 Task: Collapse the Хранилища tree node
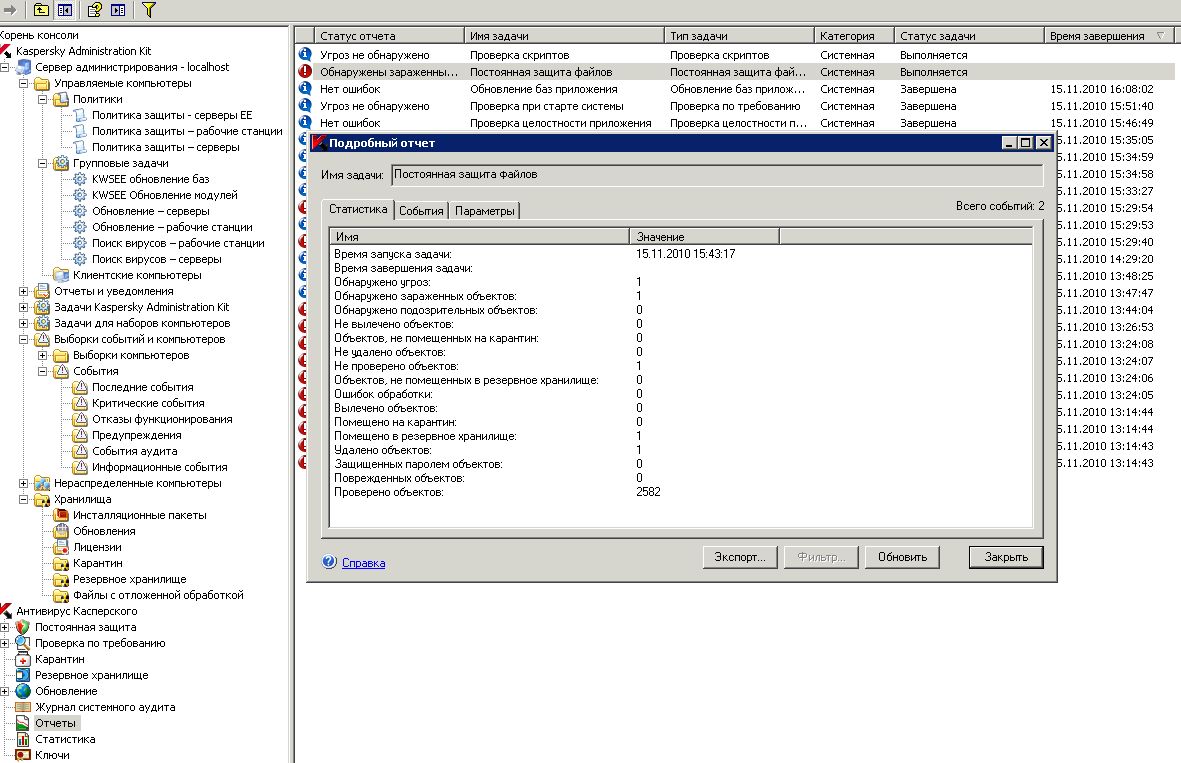pos(23,499)
